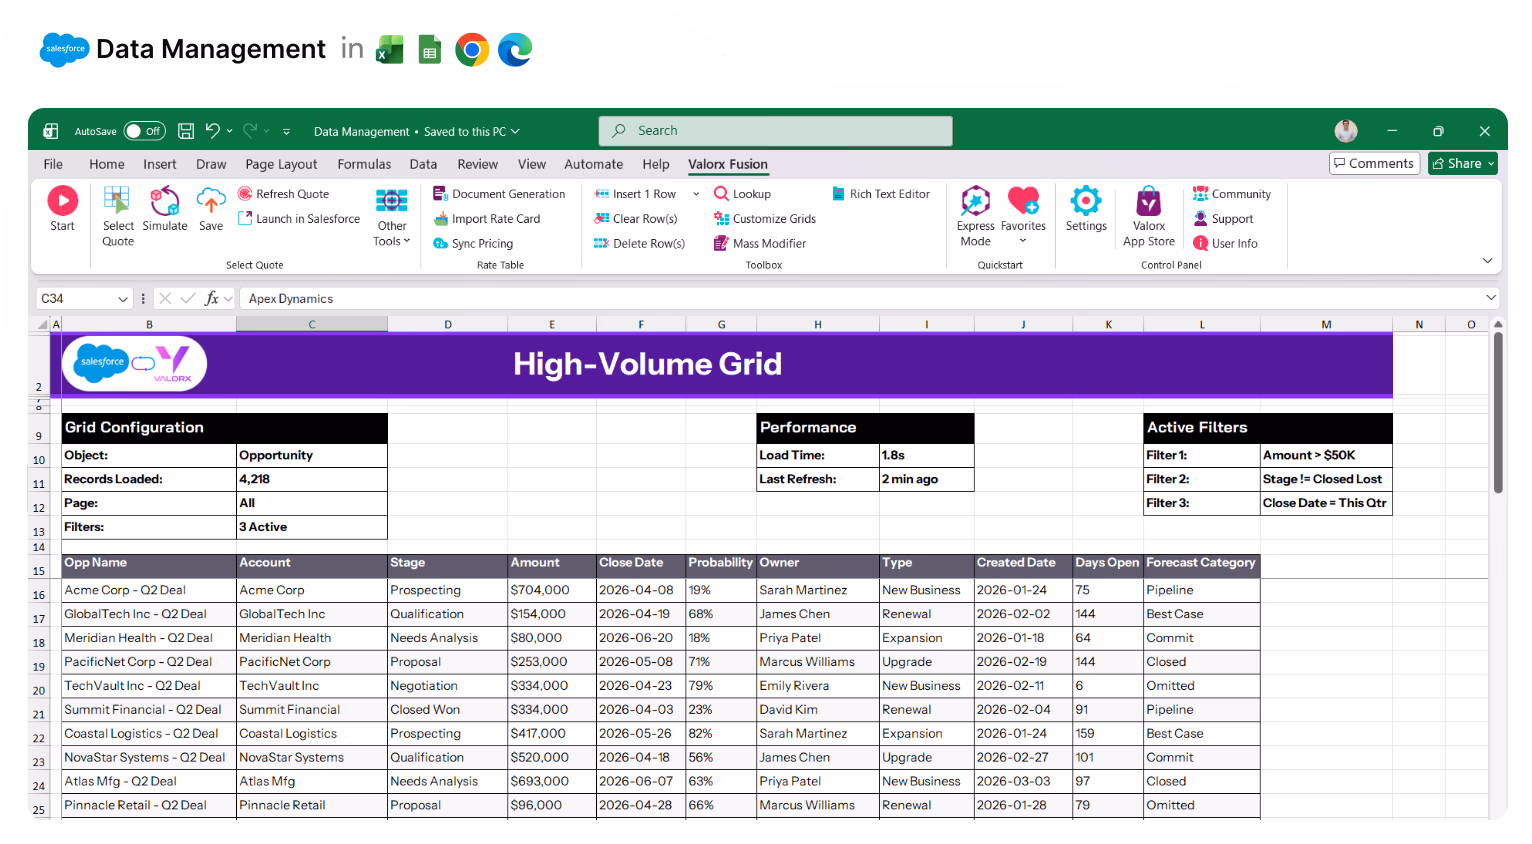Image resolution: width=1532 pixels, height=844 pixels.
Task: Open the Name Box dropdown
Action: point(125,298)
